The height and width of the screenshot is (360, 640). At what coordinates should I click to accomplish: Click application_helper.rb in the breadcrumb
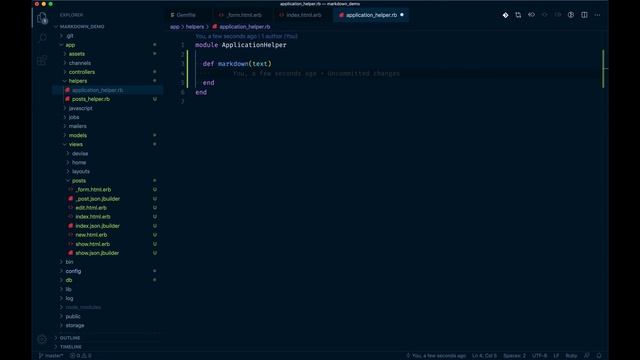click(x=245, y=27)
